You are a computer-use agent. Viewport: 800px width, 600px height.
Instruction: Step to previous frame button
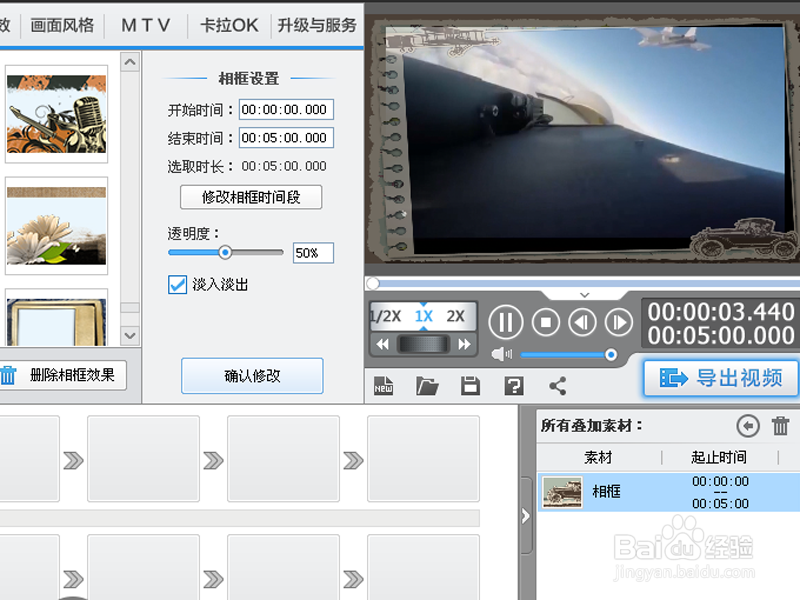582,322
